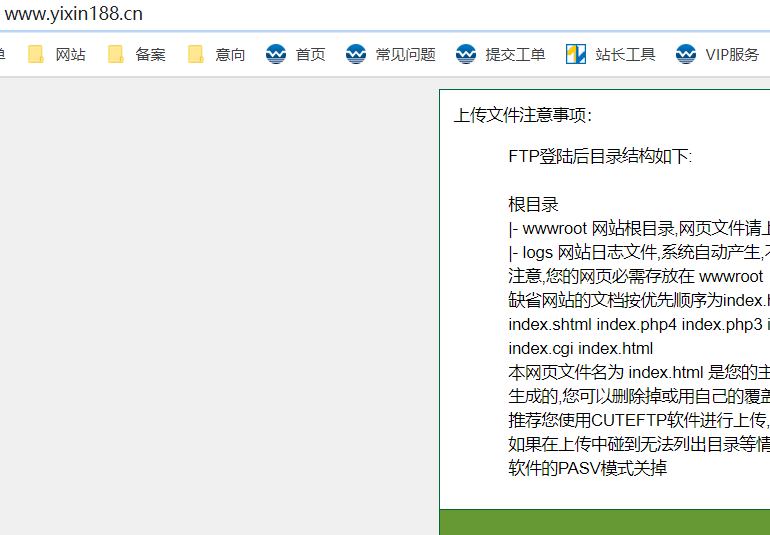Click the 站长工具 bookmark icon
The height and width of the screenshot is (535, 770).
click(x=576, y=54)
